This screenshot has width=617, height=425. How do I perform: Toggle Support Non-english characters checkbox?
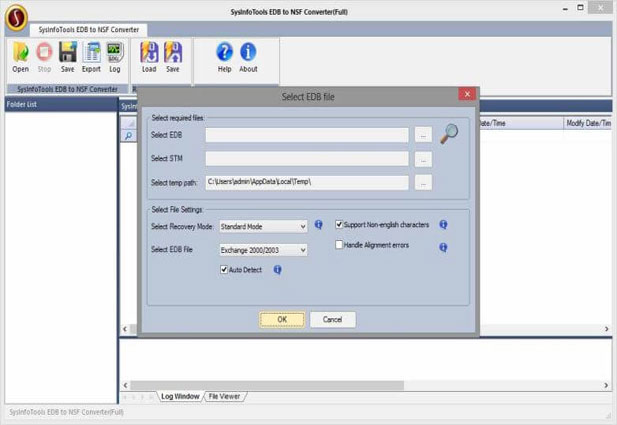pos(339,225)
